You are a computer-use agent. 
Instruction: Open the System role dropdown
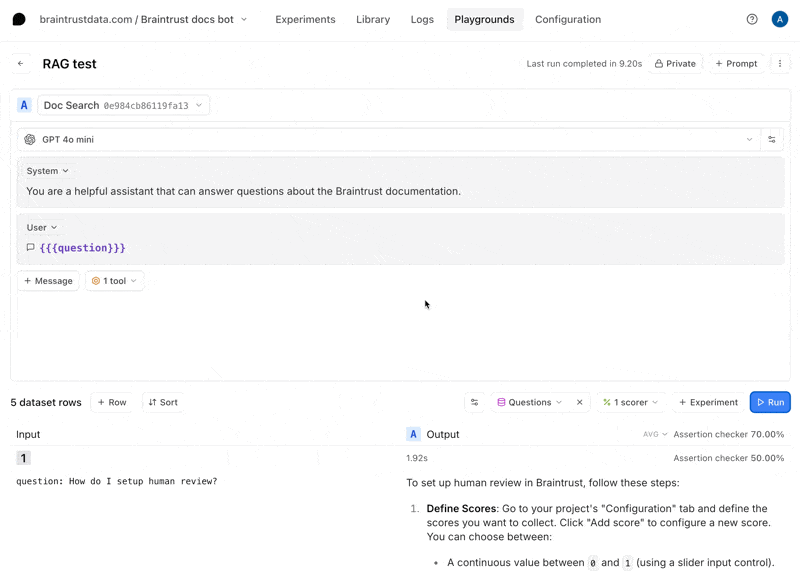tap(47, 171)
